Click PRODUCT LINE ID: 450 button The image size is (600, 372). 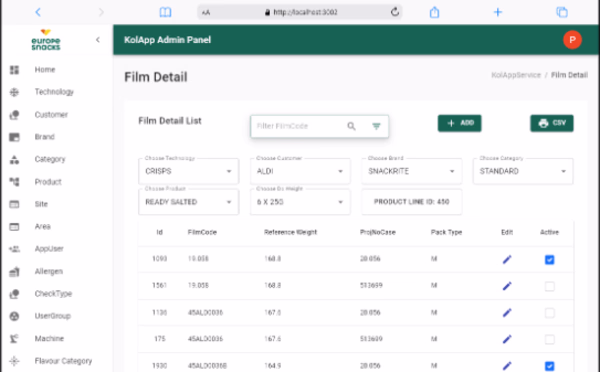[412, 202]
